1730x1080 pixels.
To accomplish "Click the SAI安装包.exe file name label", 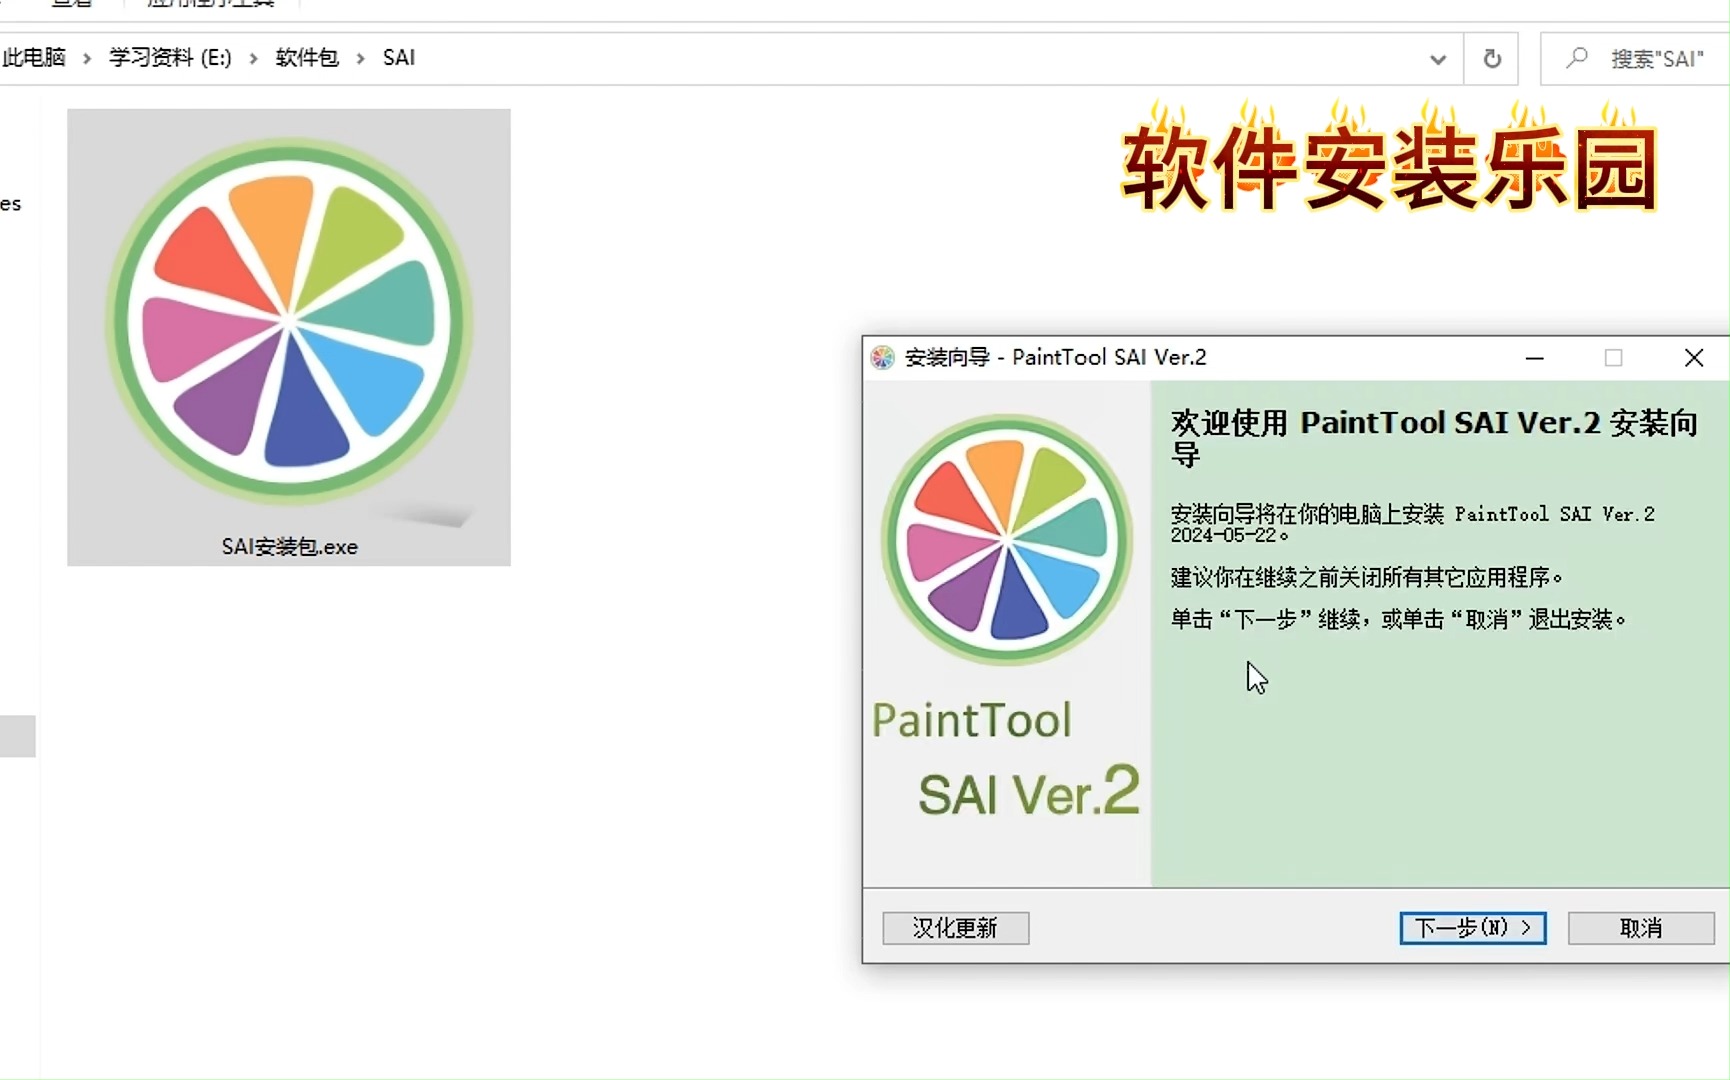I will point(289,547).
